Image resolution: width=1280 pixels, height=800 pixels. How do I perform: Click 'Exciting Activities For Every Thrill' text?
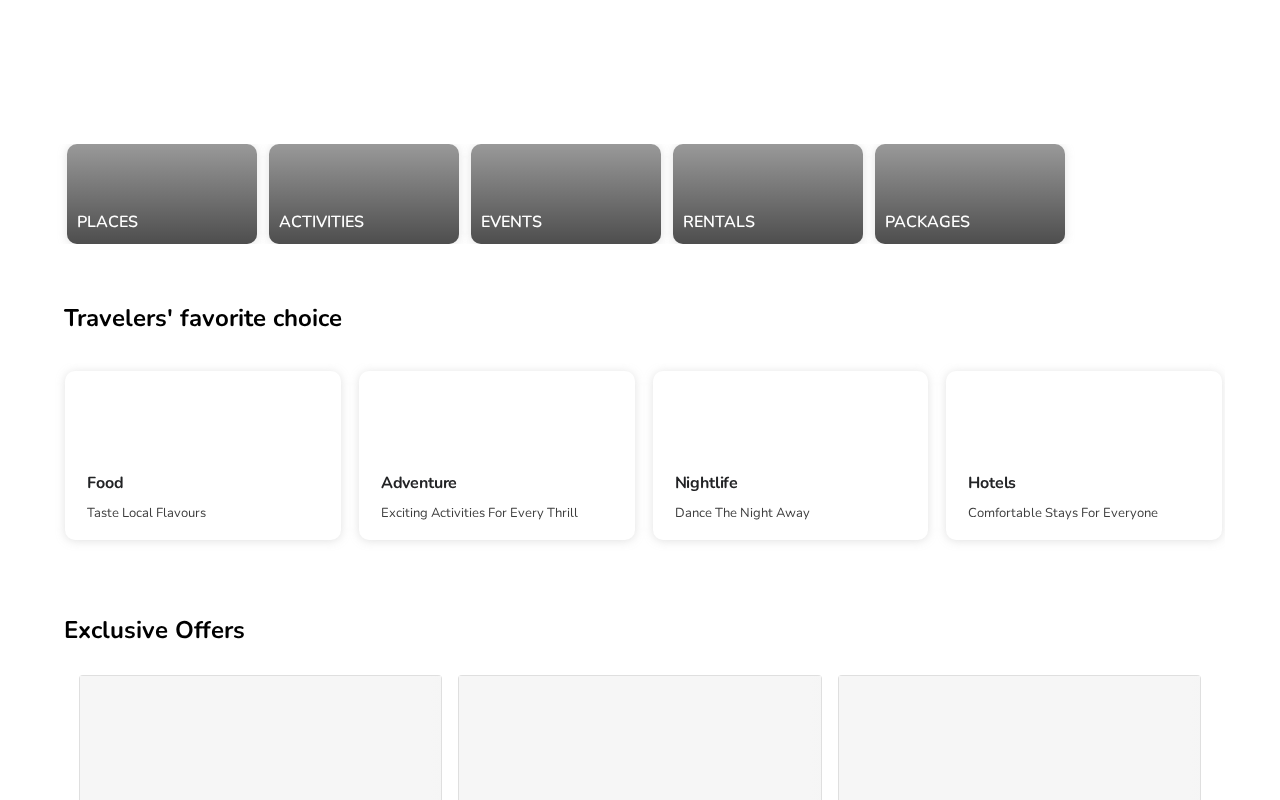tap(479, 513)
